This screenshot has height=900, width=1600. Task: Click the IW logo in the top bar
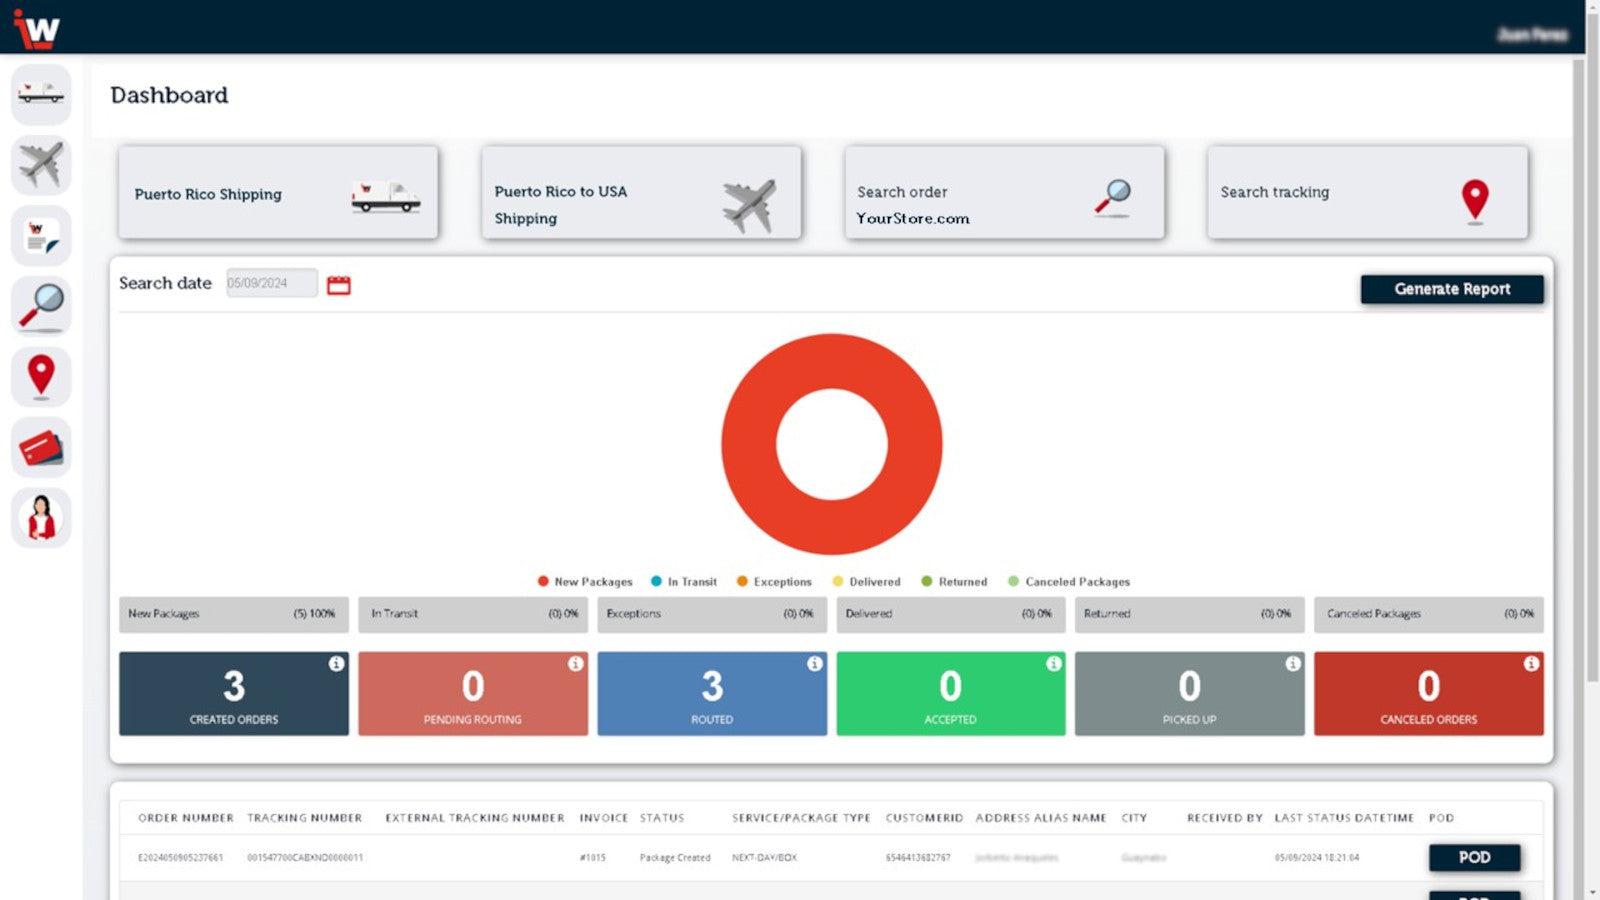[x=37, y=28]
